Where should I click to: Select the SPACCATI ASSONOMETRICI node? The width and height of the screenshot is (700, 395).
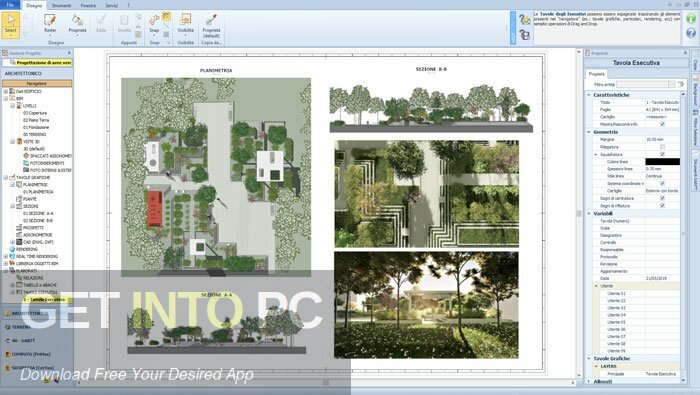click(47, 156)
